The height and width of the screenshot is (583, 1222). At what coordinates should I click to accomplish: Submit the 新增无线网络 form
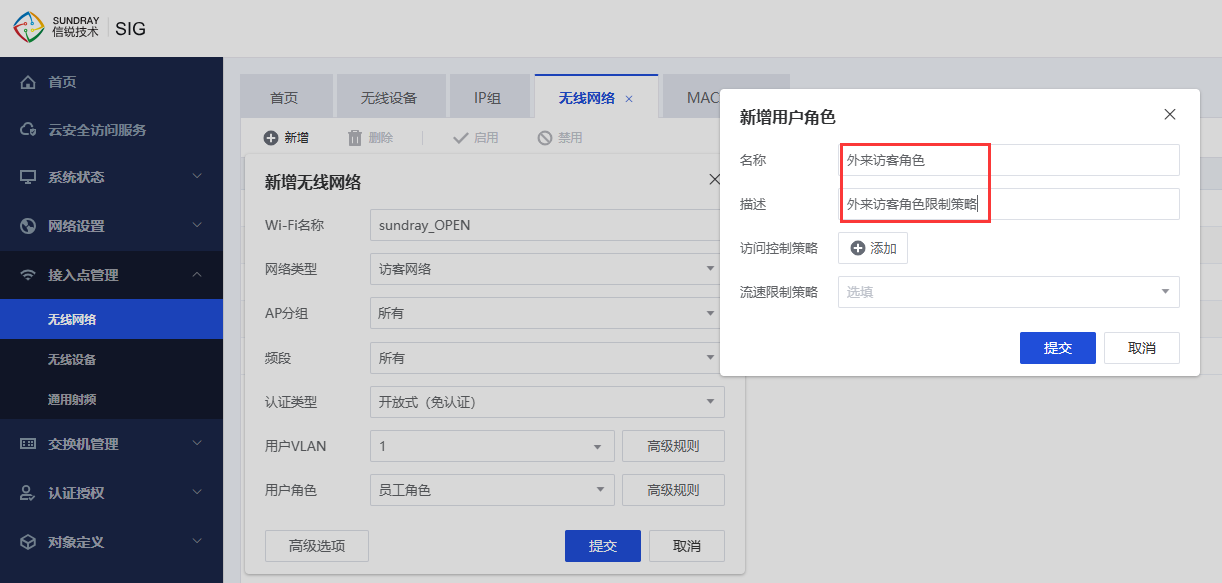(603, 546)
